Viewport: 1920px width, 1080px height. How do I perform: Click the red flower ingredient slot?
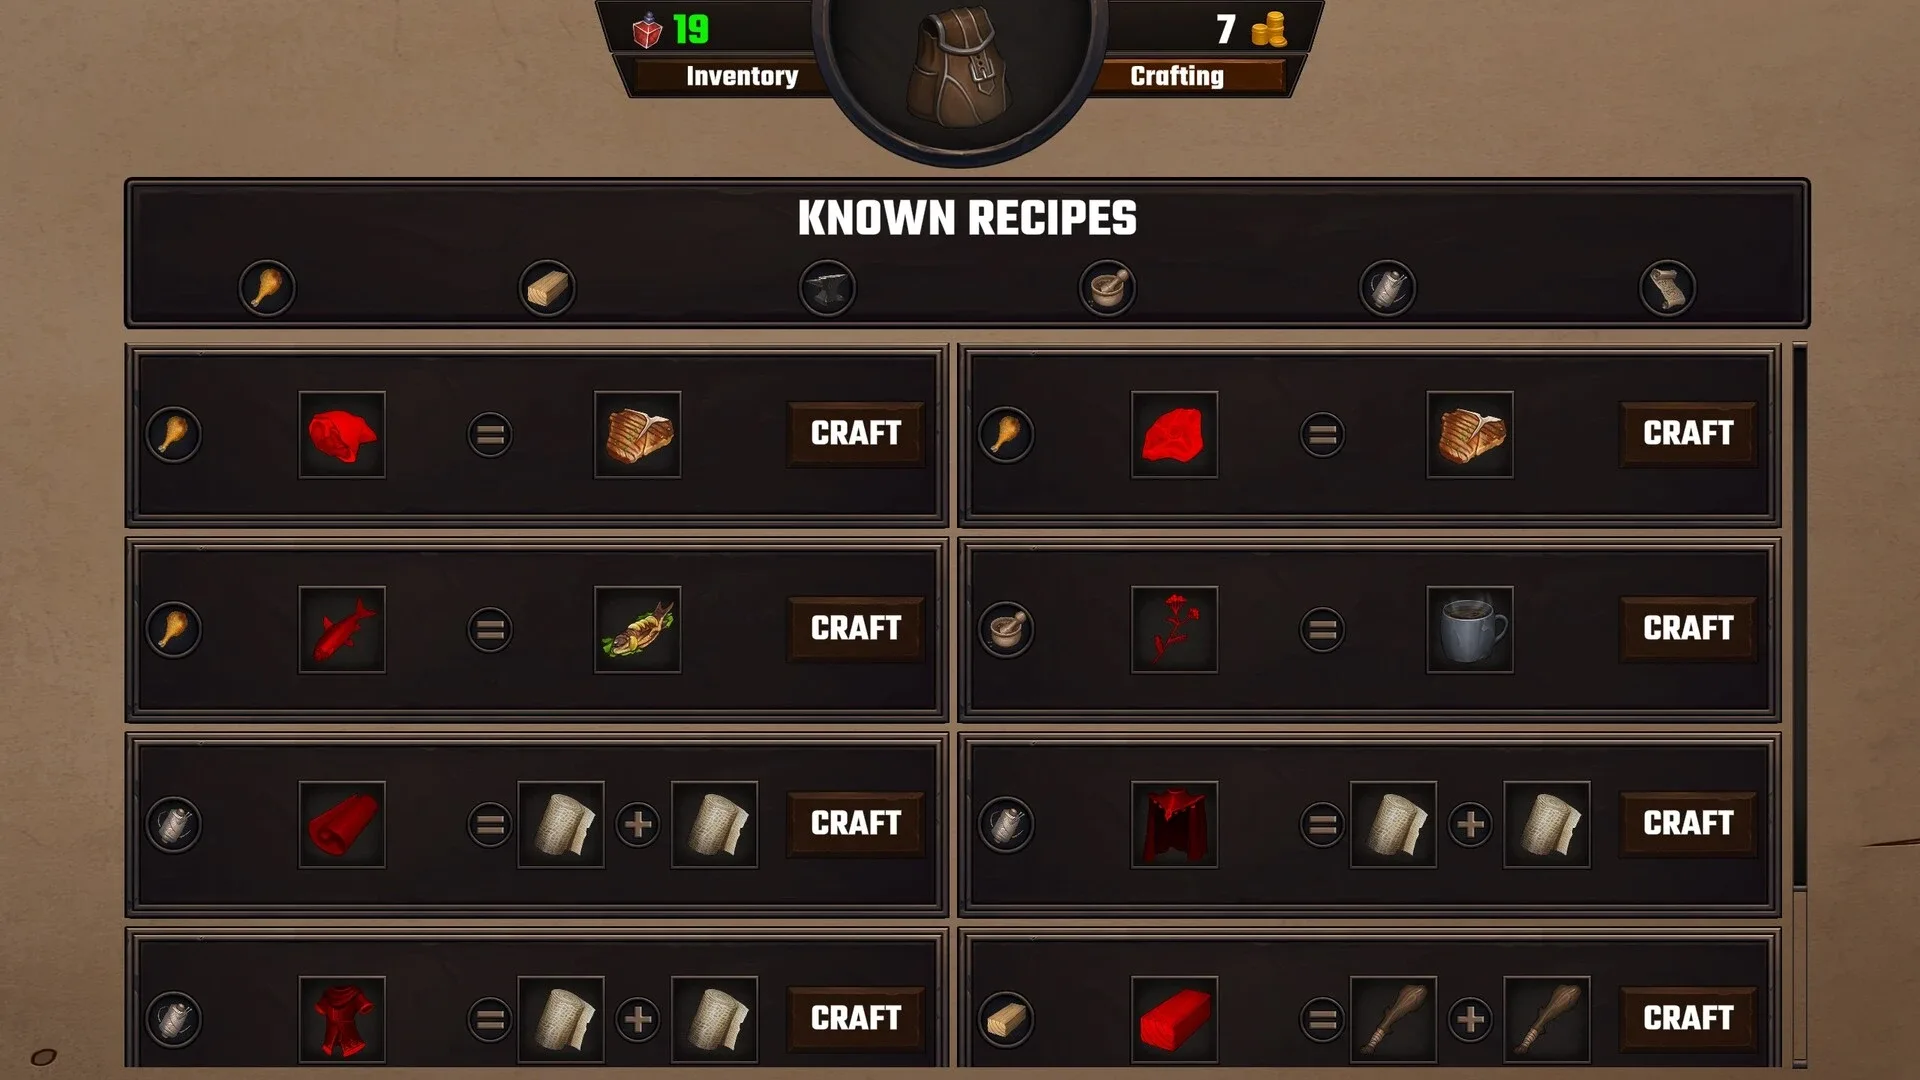pos(1174,629)
